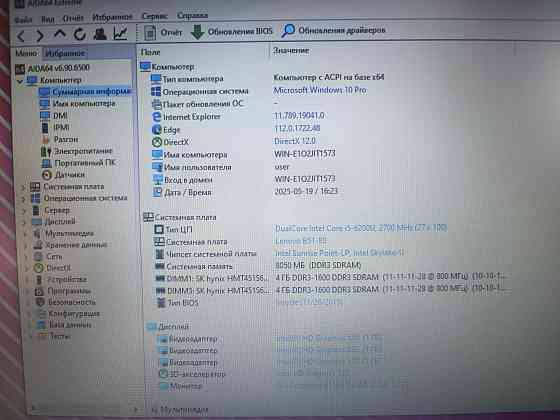This screenshot has width=560, height=420.
Task: Select AIDA64 v6.90.6500 root node
Action: pos(52,68)
